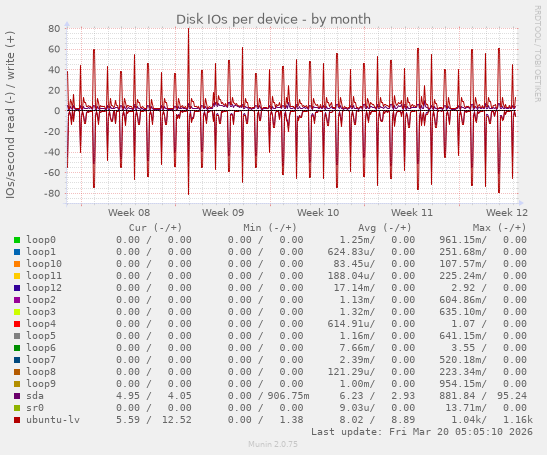Click sda min write value 906.75m

(289, 396)
